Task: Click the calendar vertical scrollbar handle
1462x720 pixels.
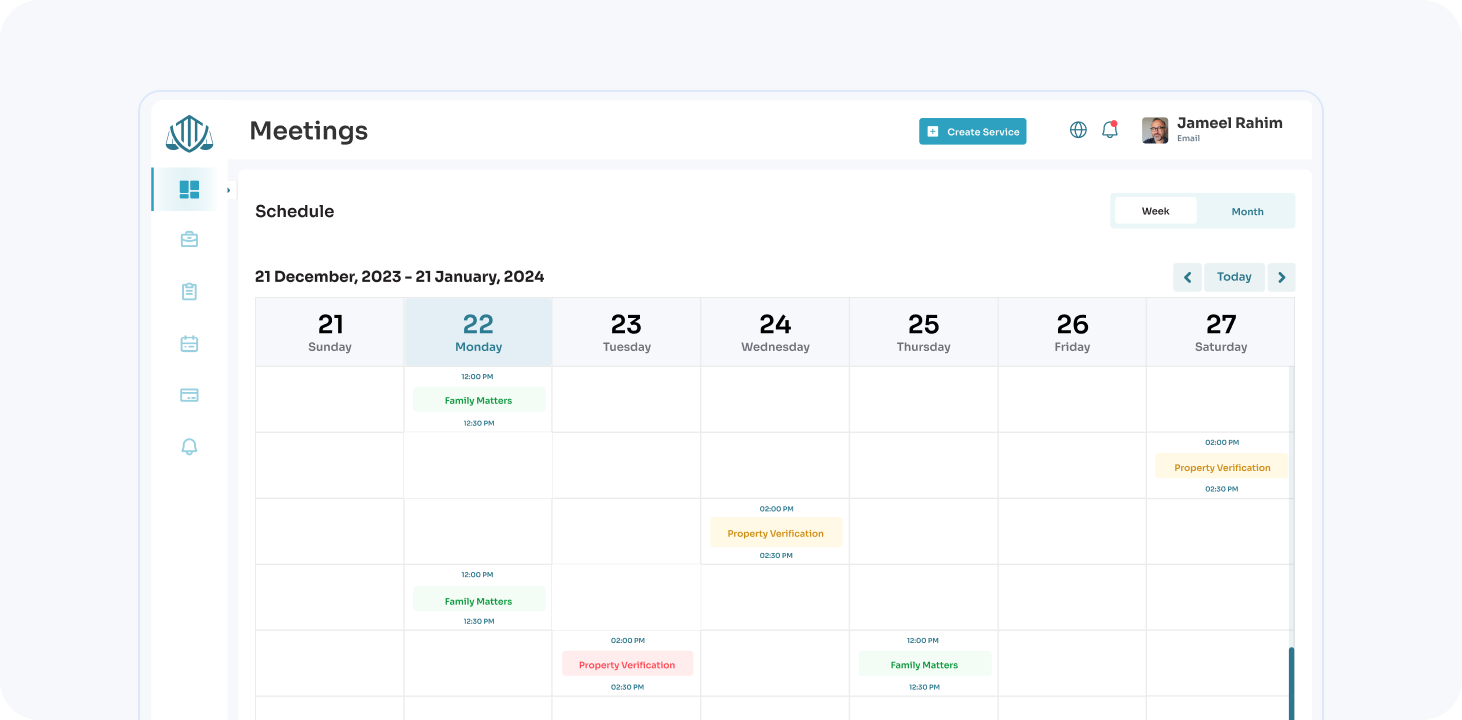Action: (1291, 680)
